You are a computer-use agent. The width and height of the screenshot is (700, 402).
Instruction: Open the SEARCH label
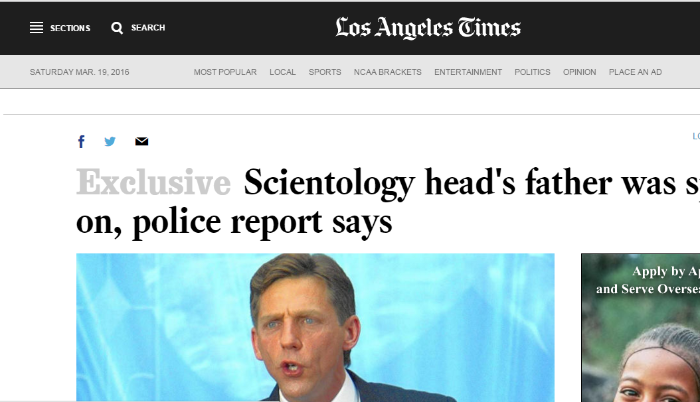(148, 28)
